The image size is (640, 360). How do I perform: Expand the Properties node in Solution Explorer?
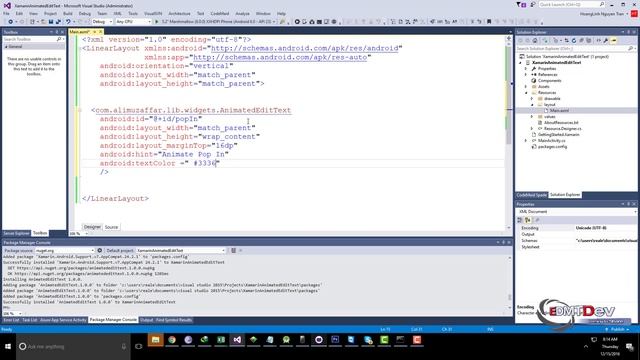click(x=526, y=69)
